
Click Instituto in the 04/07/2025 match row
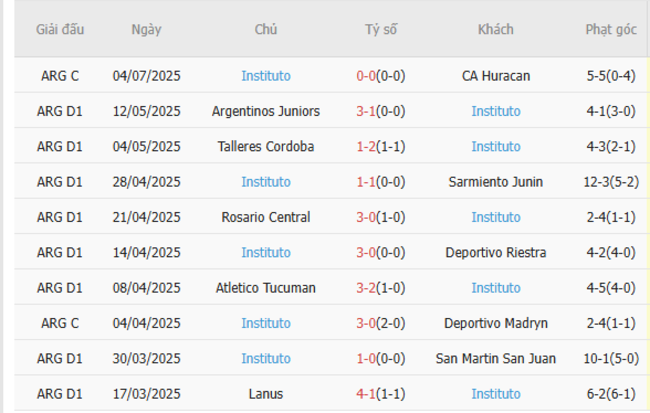[266, 75]
